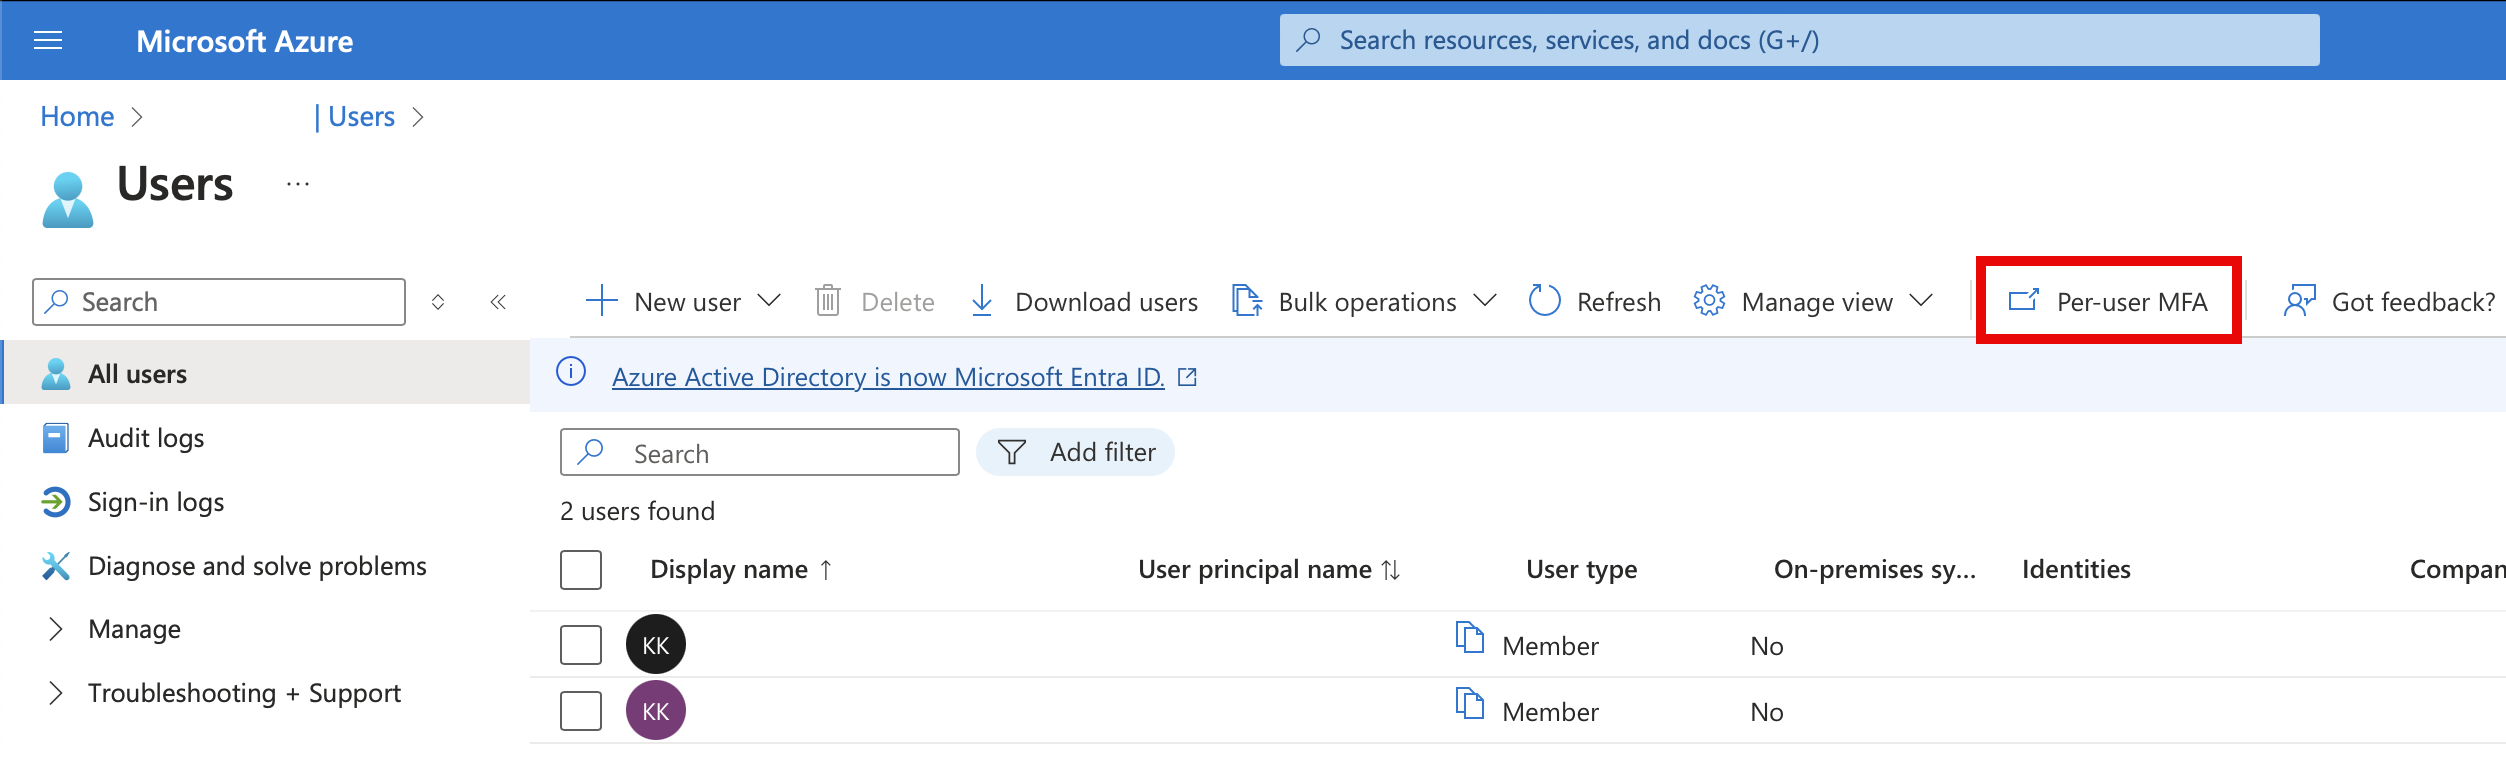Click external link icon after Entra ID

click(1187, 377)
